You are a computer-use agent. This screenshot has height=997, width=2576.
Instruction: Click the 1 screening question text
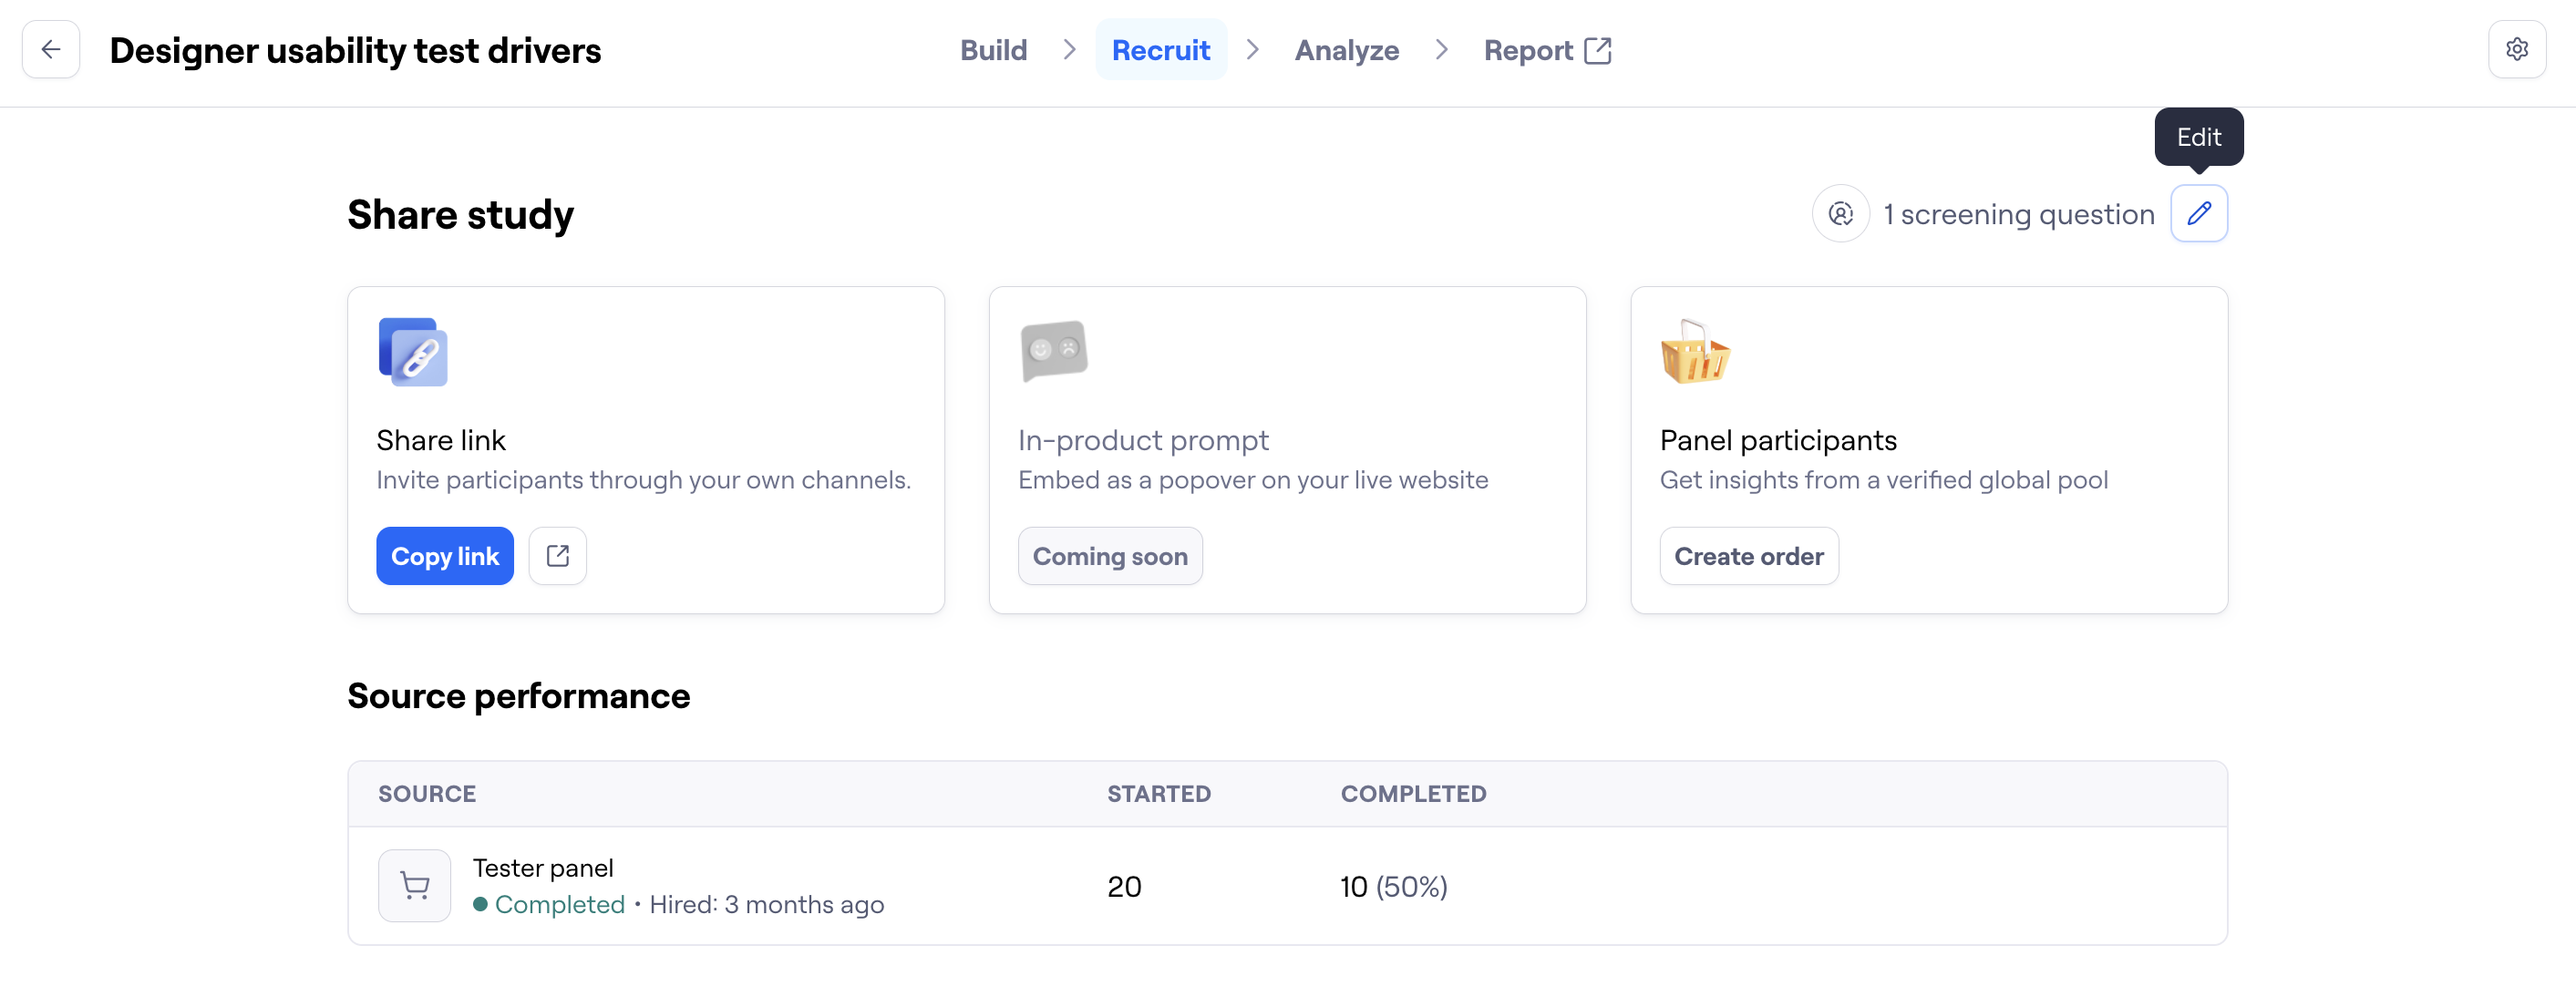pos(2018,215)
